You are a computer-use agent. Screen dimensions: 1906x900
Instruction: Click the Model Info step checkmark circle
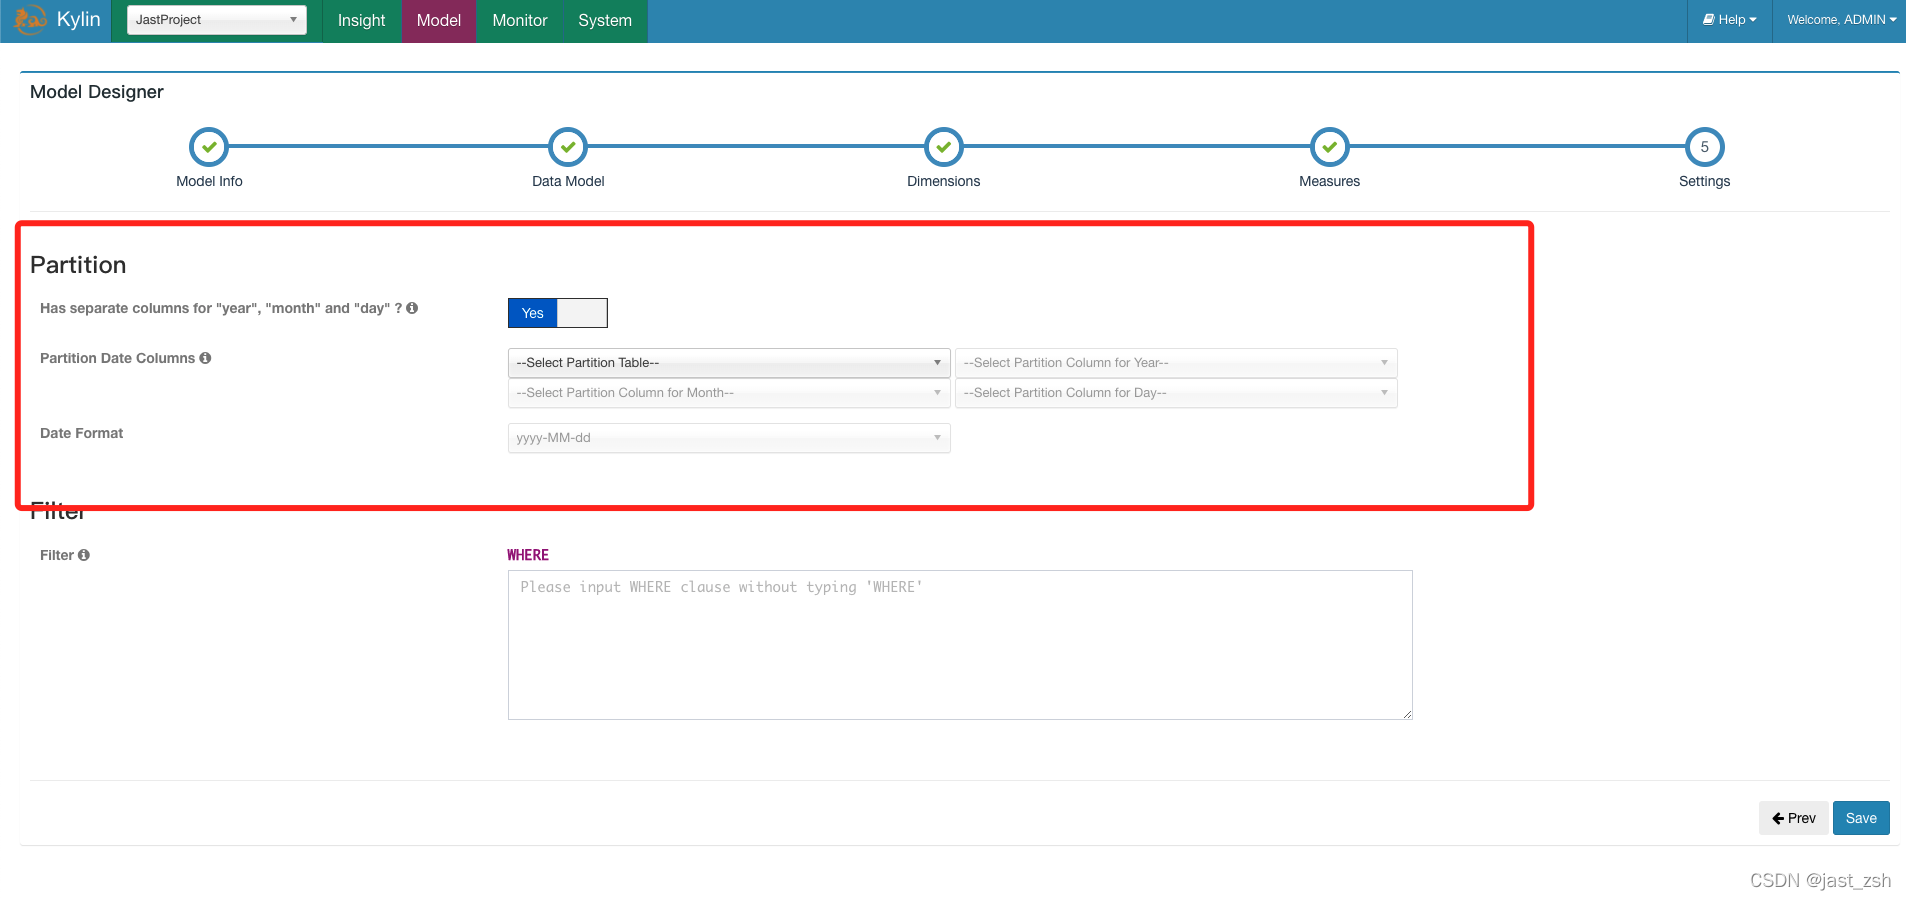tap(209, 147)
